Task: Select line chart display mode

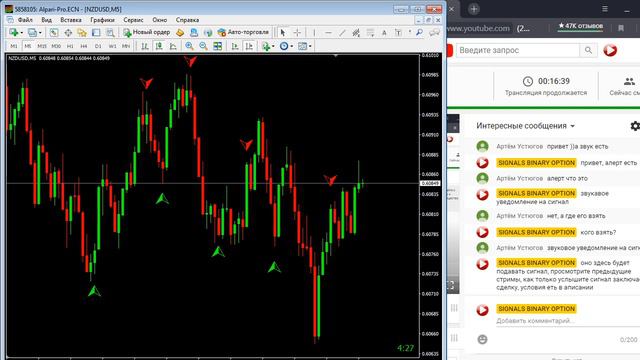Action: pos(173,46)
